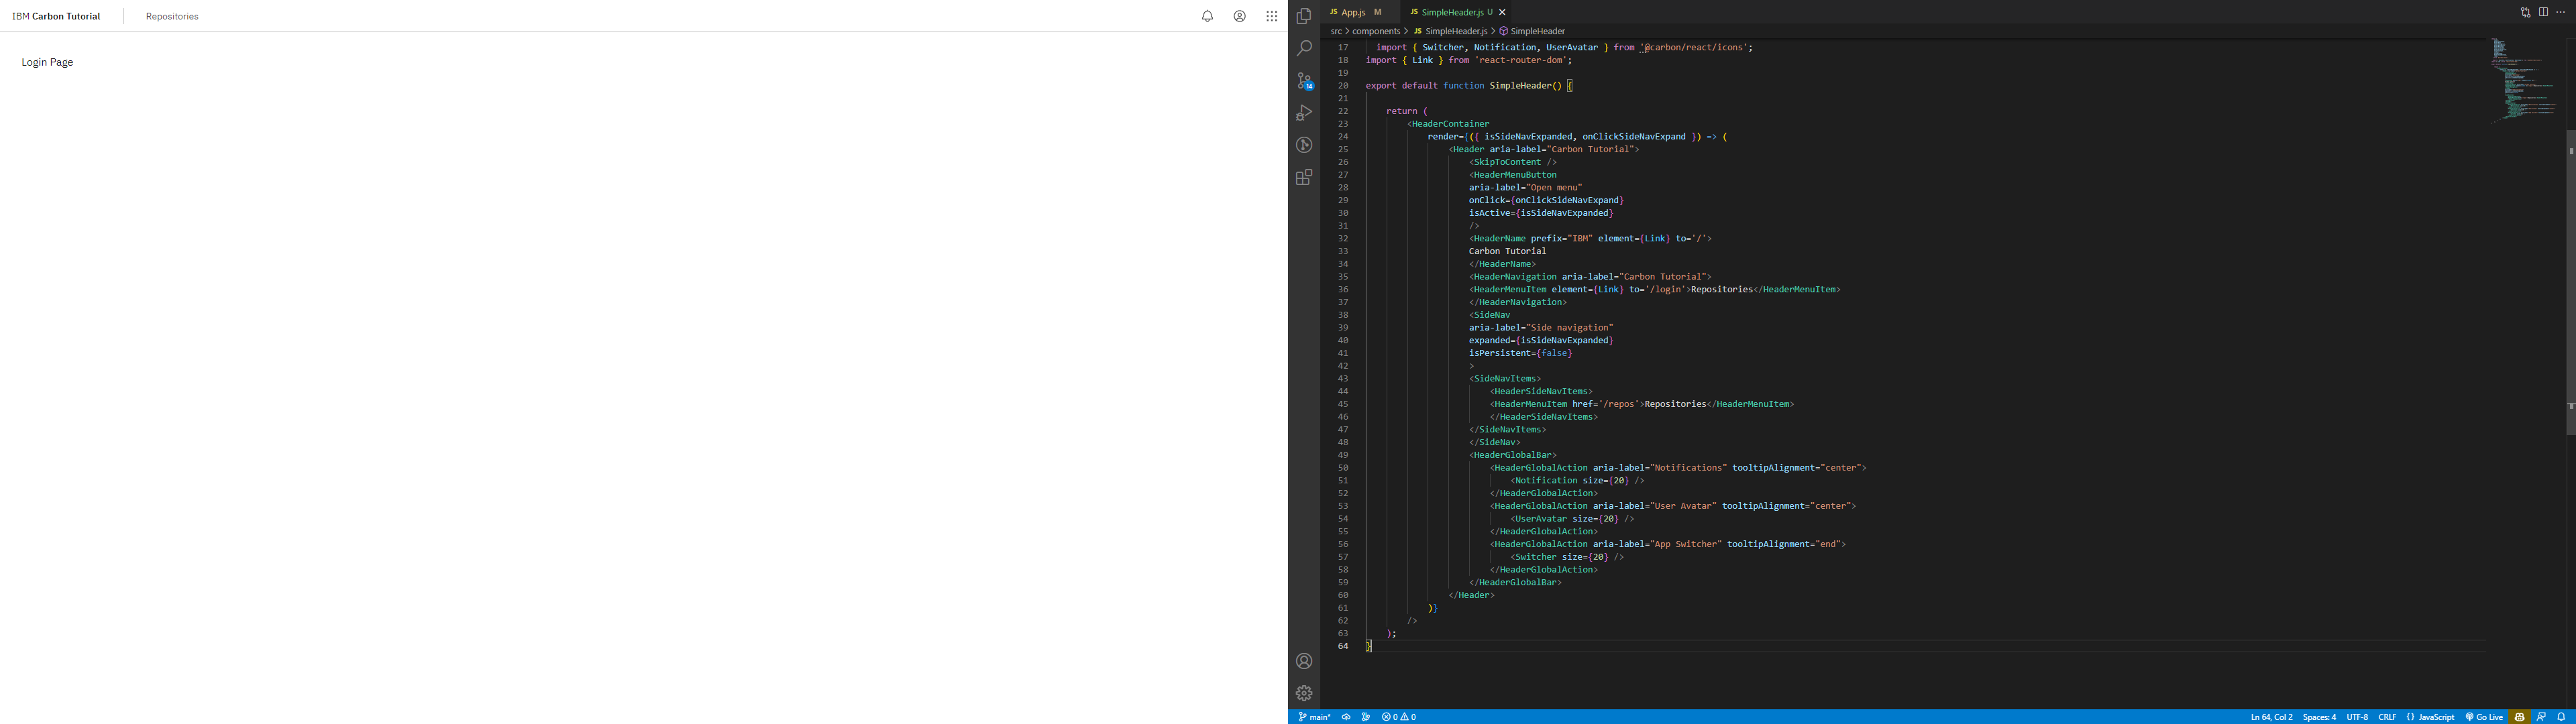2576x724 pixels.
Task: Open the user avatar icon in Carbon header
Action: click(x=1239, y=16)
